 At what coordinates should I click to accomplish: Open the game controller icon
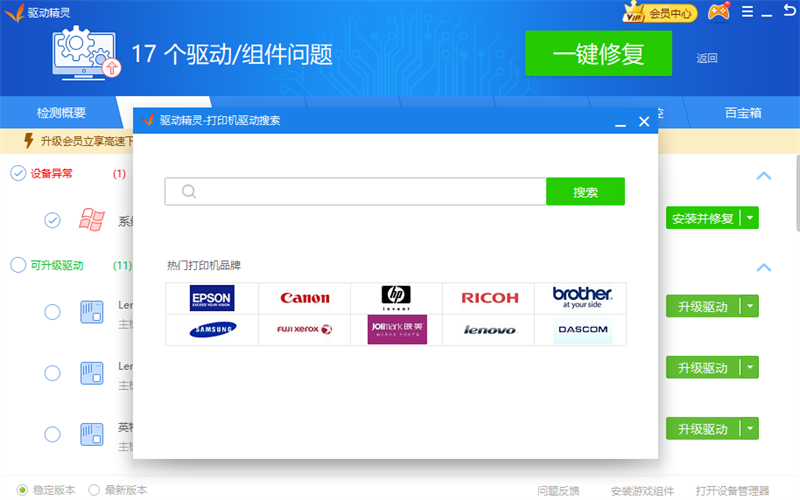coord(718,12)
